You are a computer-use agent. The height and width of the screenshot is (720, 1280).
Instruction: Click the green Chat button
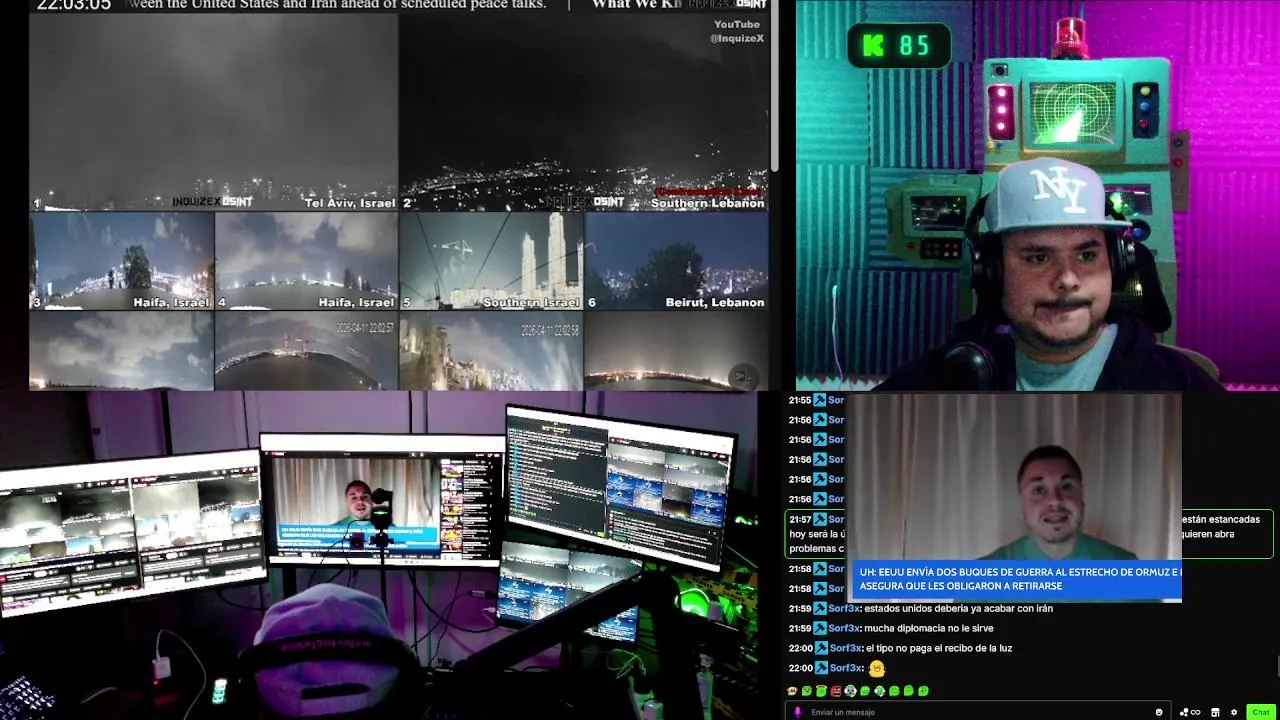click(x=1261, y=712)
